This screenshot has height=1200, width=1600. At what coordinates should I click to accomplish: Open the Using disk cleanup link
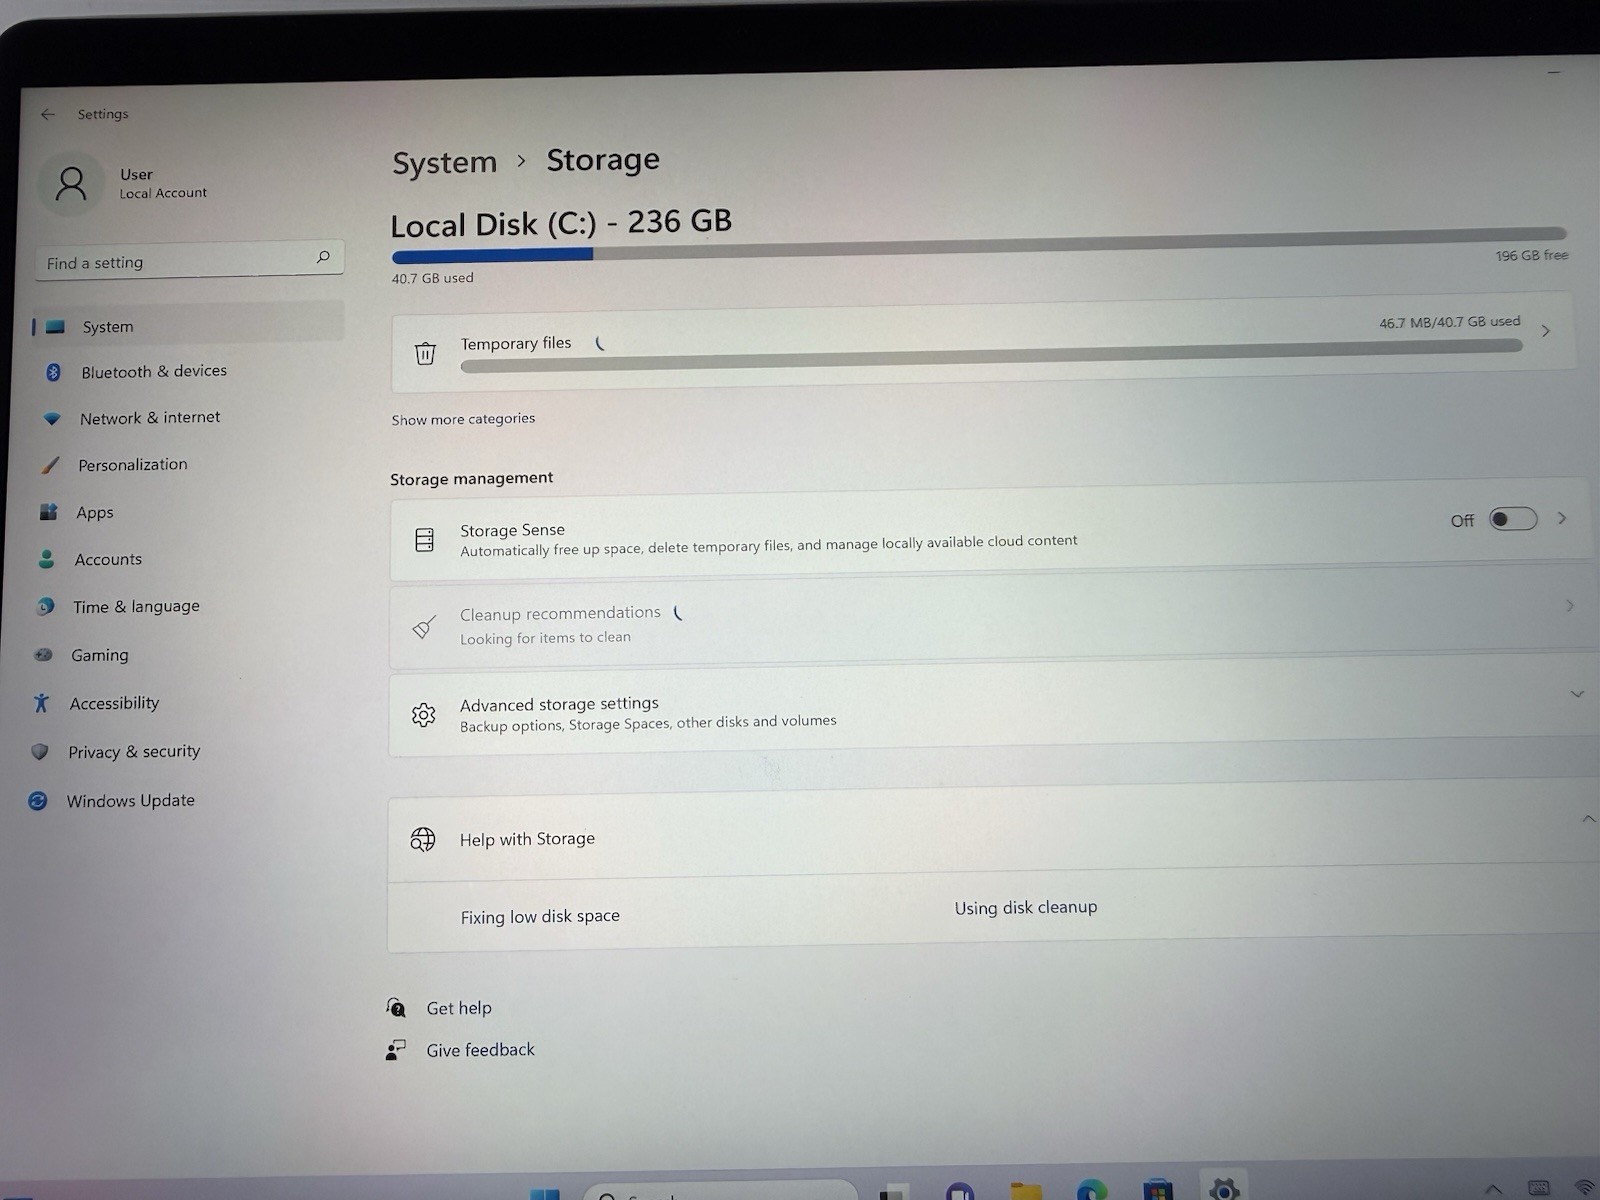1025,907
